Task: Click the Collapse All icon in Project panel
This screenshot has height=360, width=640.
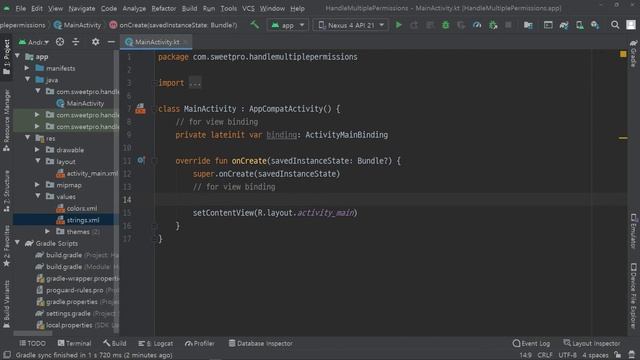Action: pyautogui.click(x=76, y=42)
